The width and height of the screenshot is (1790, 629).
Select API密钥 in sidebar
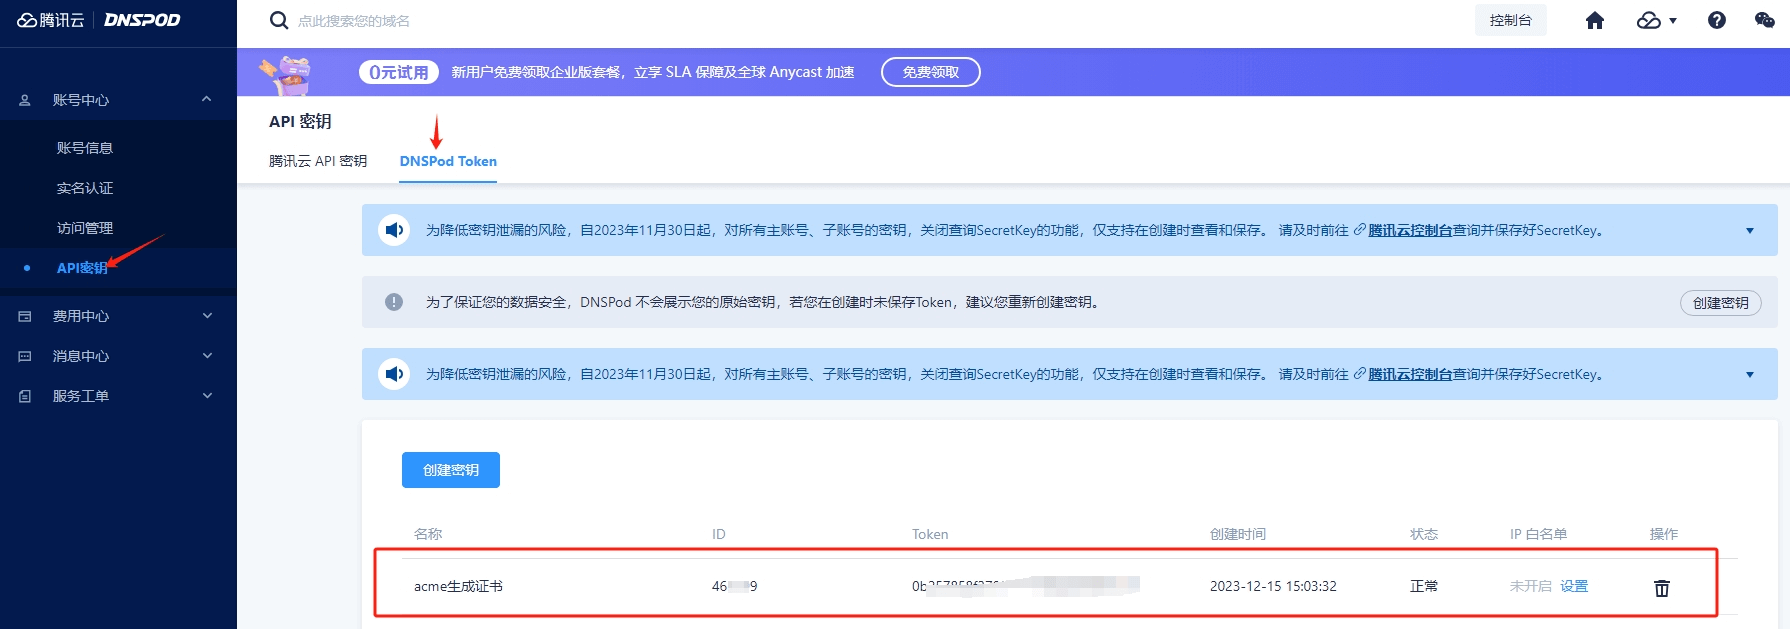(x=82, y=268)
